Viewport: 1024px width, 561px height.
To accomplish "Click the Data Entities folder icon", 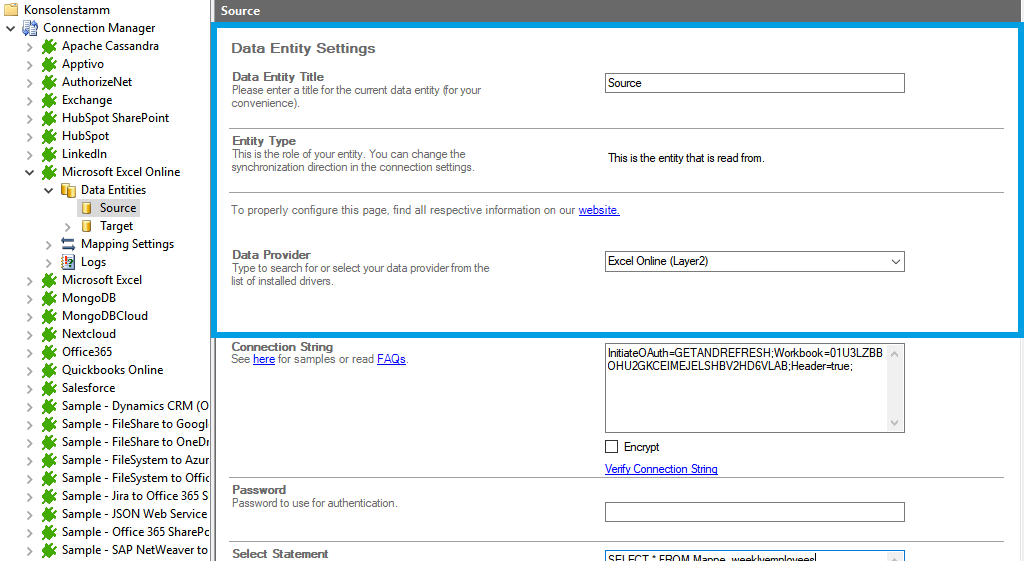I will click(x=68, y=190).
